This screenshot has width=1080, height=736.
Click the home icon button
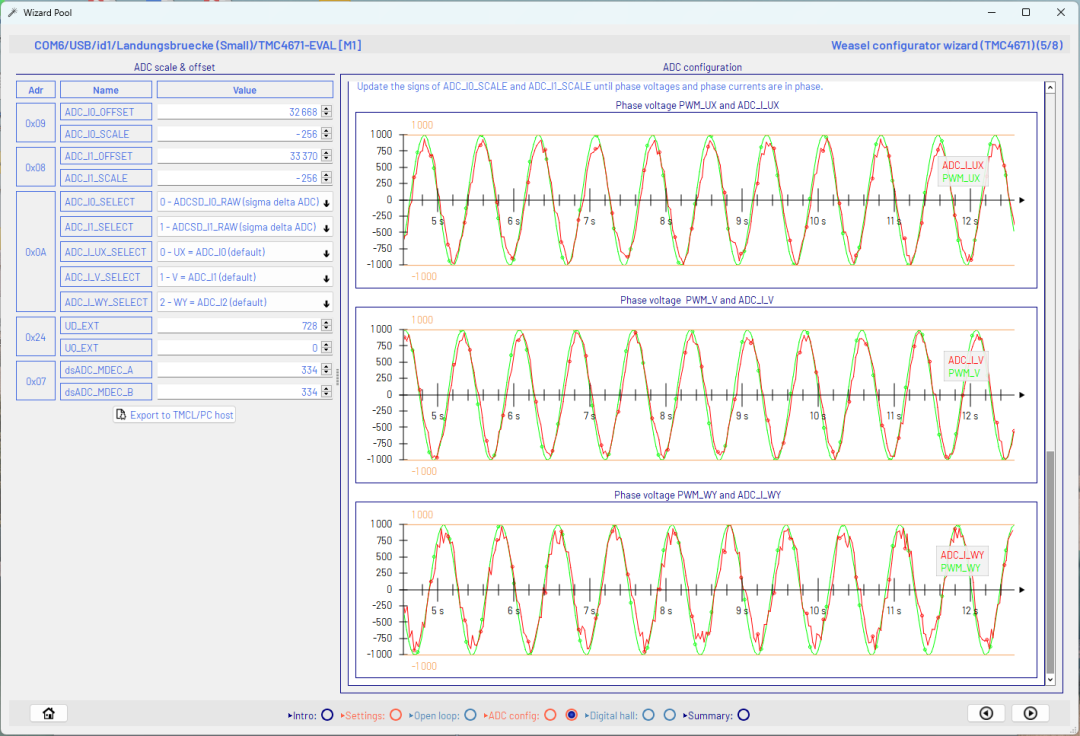[48, 713]
